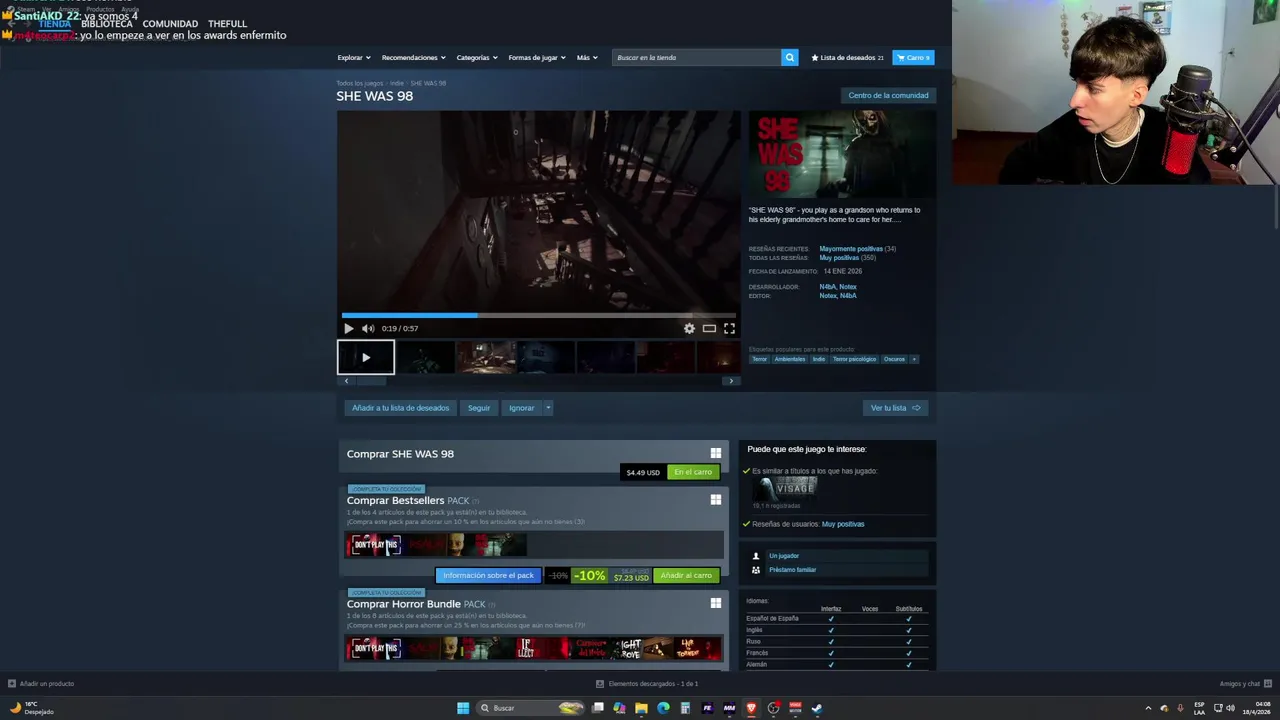Image resolution: width=1280 pixels, height=720 pixels.
Task: Open Información sobre el pack for Bestsellers
Action: 488,576
